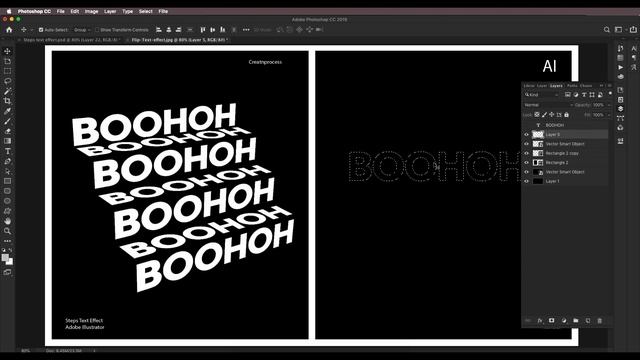640x360 pixels.
Task: Select the Lasso tool
Action: pos(7,81)
